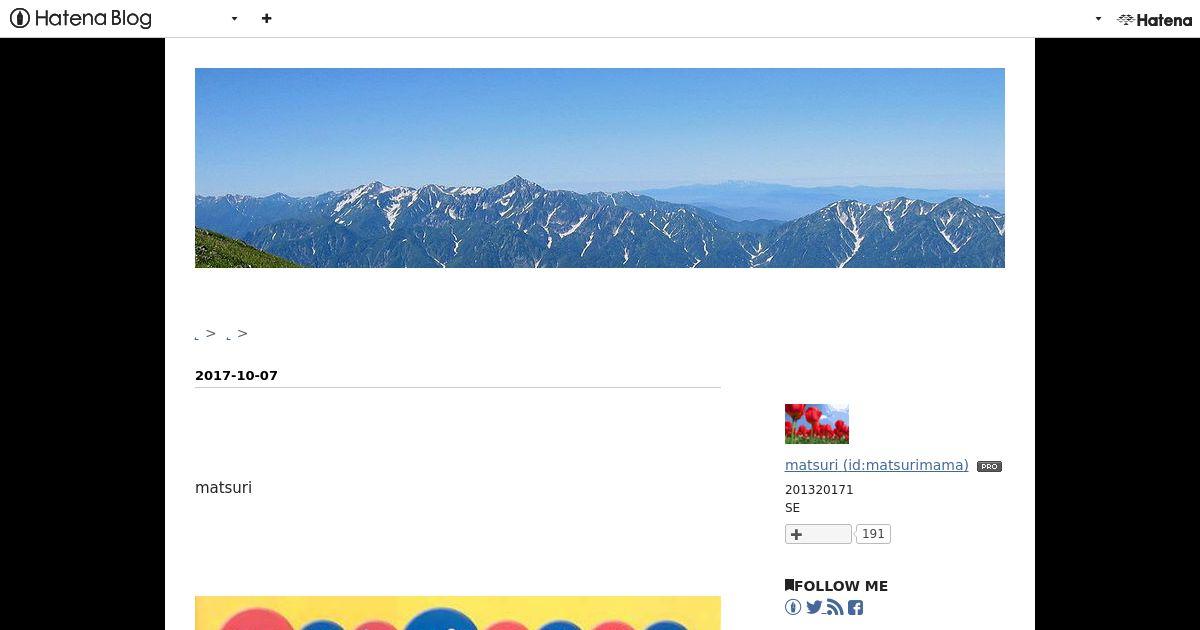Screen dimensions: 1200x630
Task: Open the Twitter follow icon
Action: (814, 607)
